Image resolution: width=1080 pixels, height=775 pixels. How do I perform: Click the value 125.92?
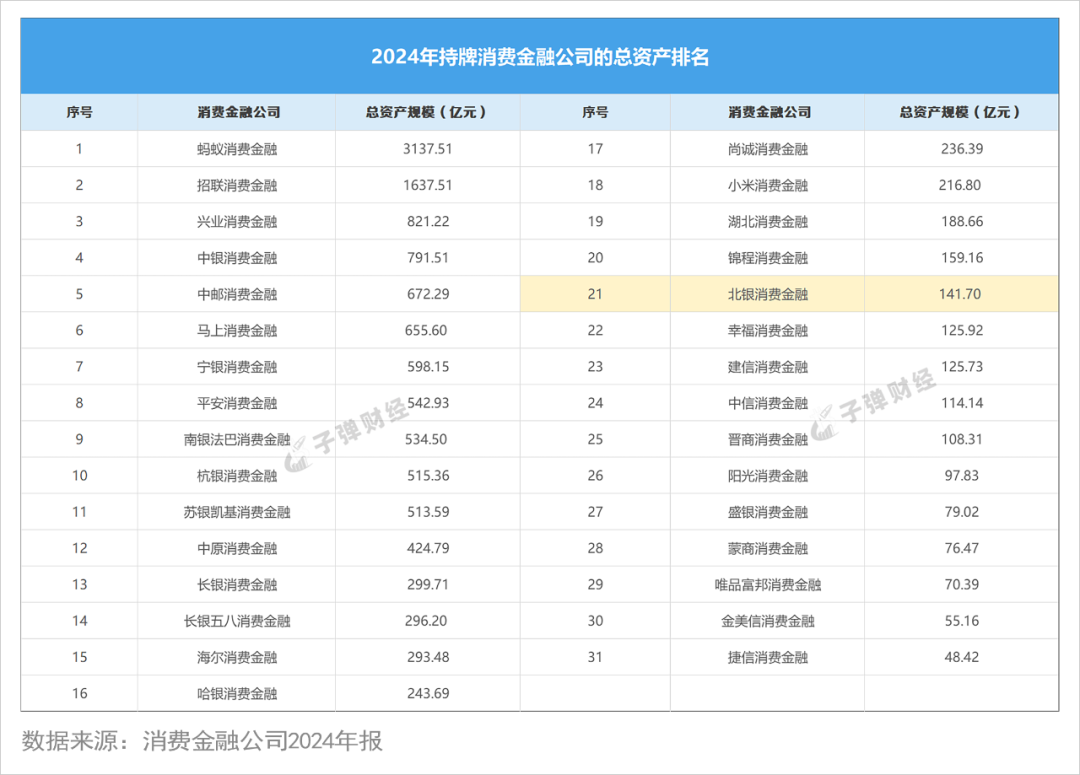coord(962,331)
